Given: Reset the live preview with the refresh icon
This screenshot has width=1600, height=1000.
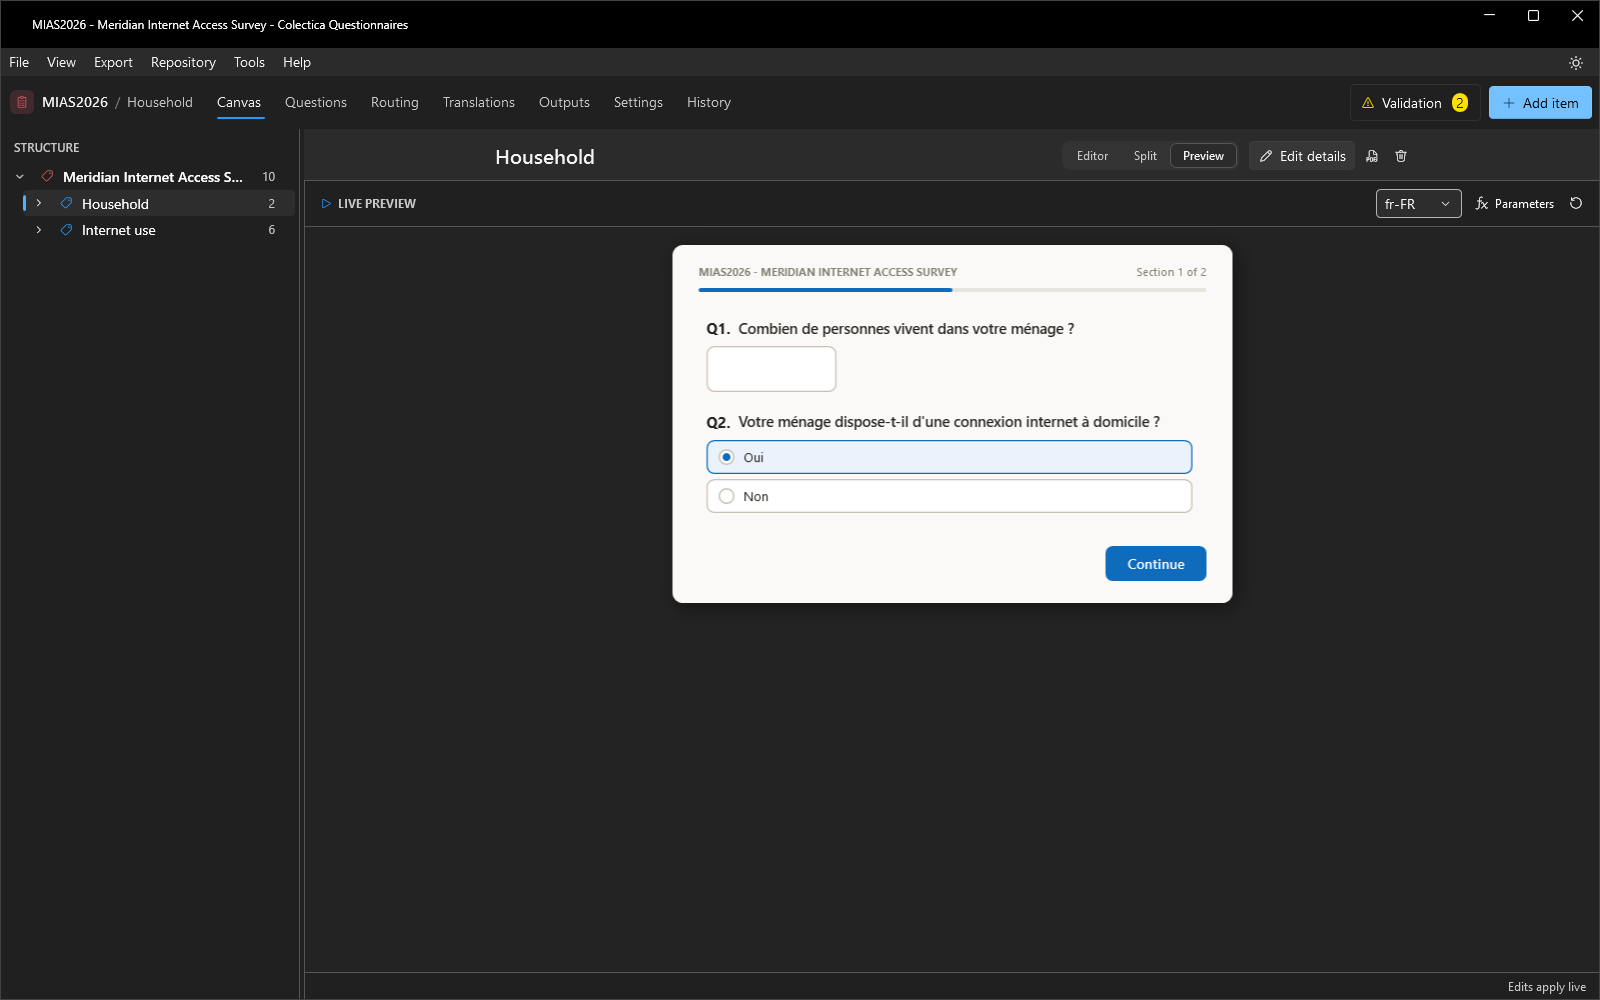Looking at the screenshot, I should tap(1576, 203).
